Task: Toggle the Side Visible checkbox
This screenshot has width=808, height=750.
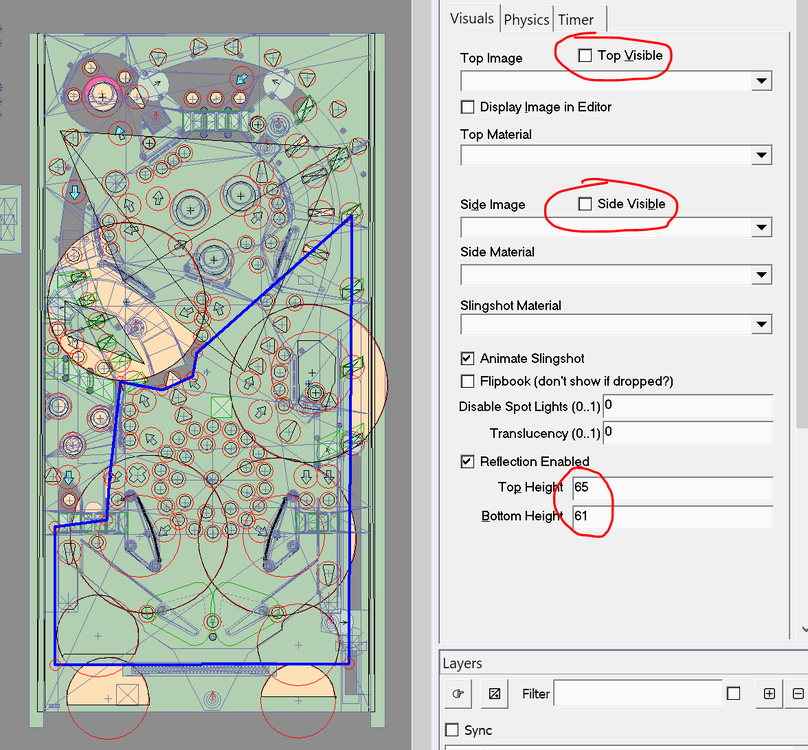Action: pos(585,204)
